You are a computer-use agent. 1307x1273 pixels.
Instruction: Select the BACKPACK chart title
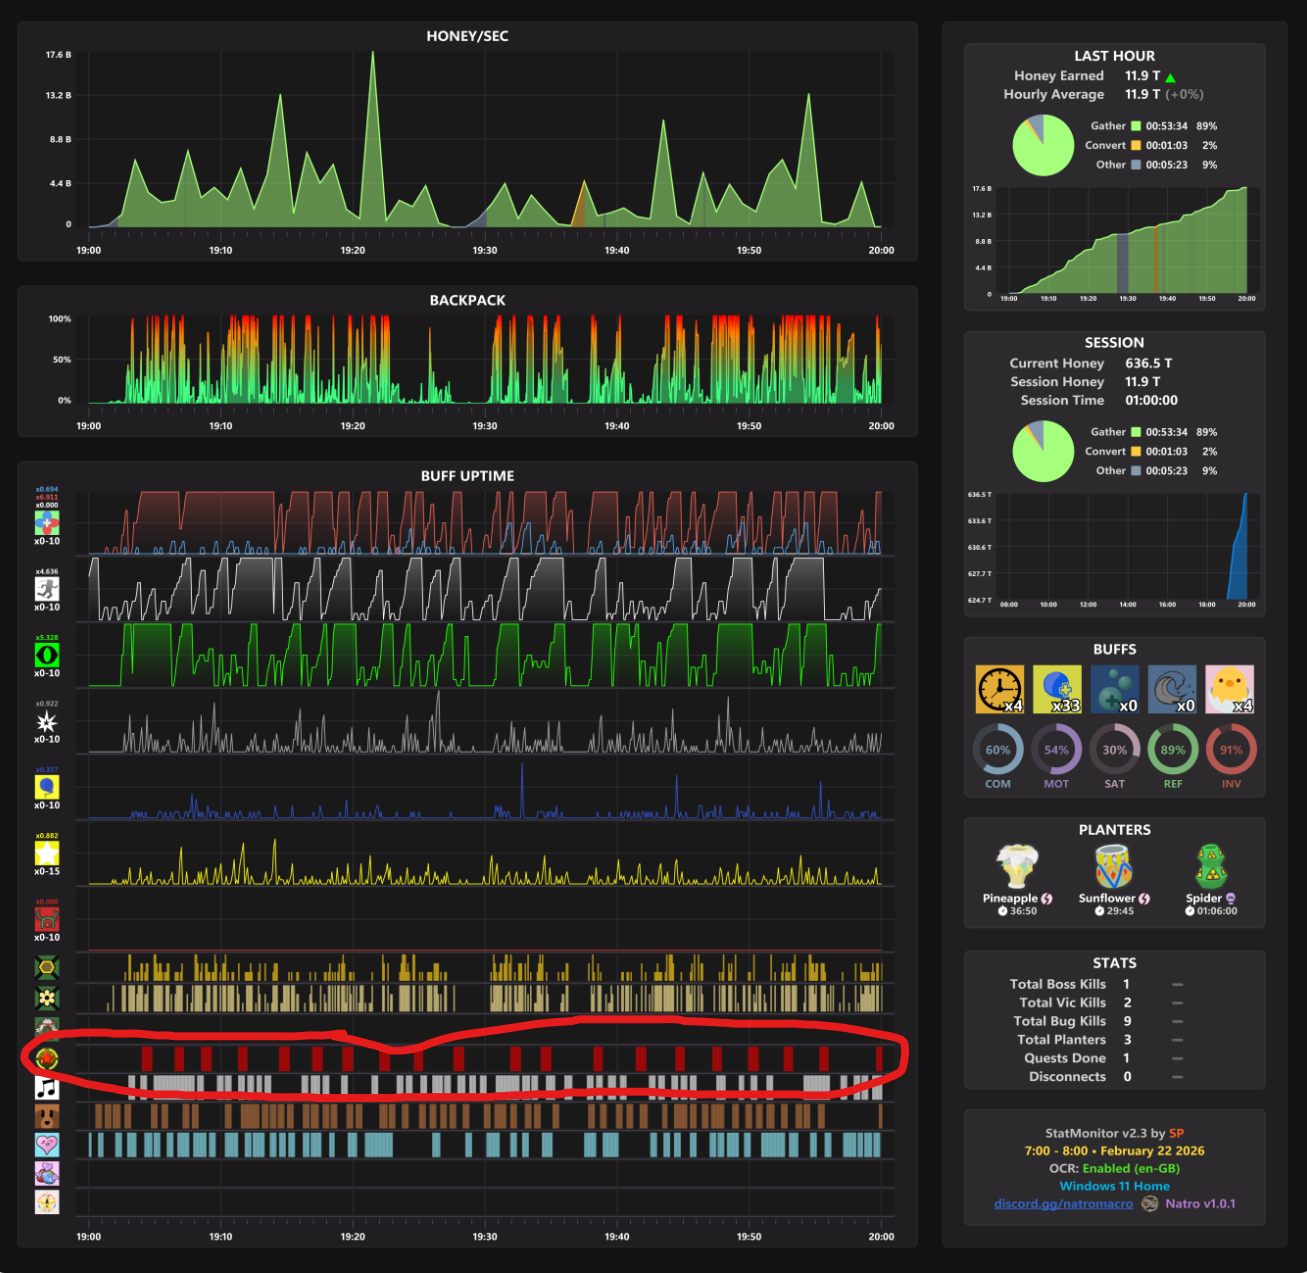(x=466, y=300)
